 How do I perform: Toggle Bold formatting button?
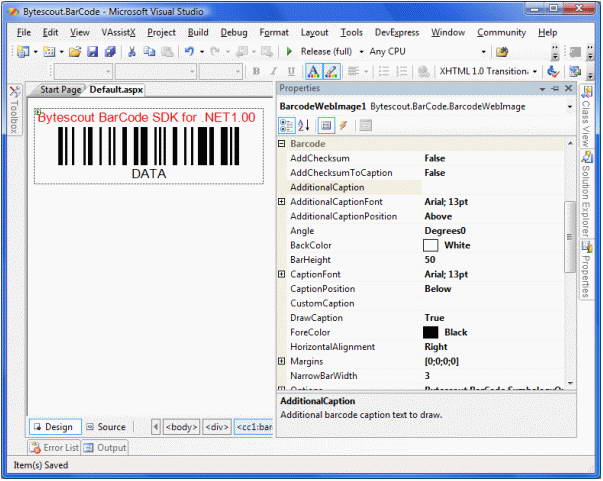coord(256,72)
